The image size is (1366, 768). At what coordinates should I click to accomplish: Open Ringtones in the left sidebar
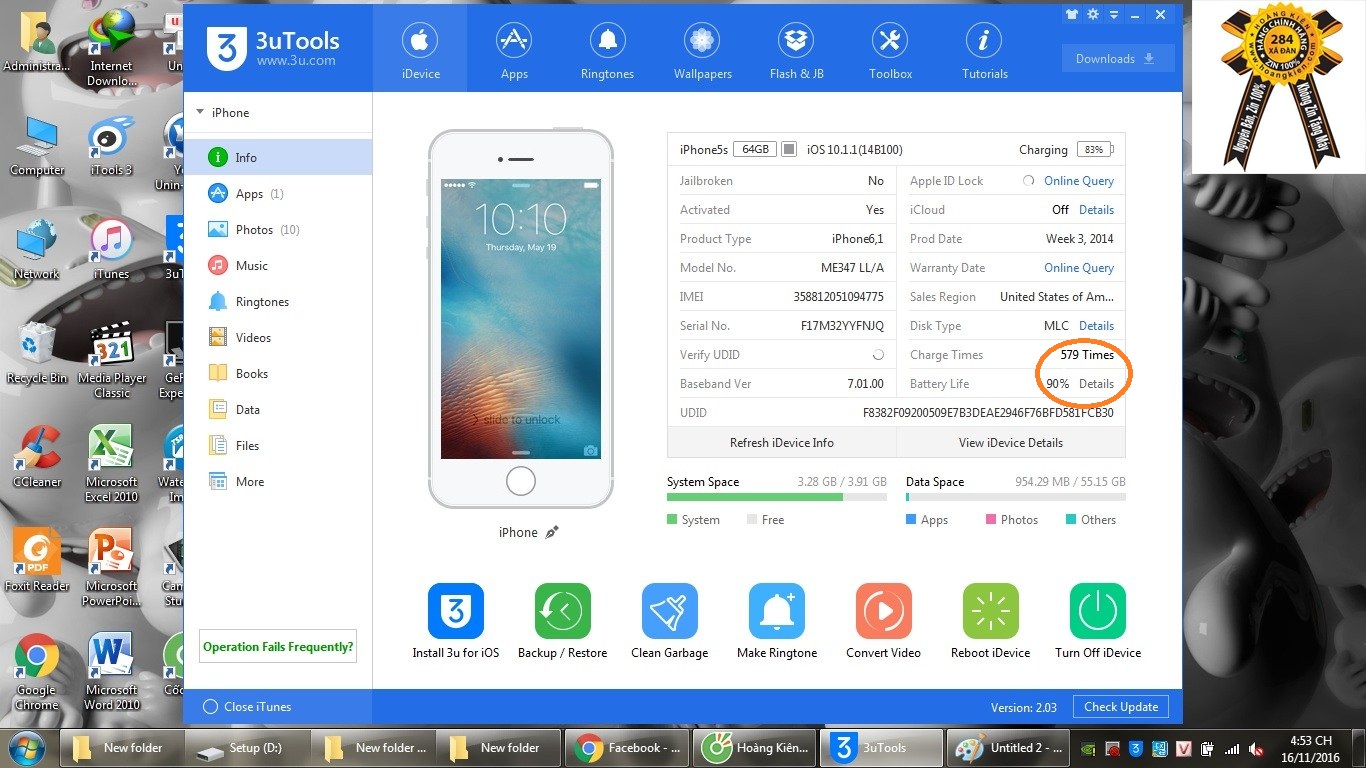click(278, 302)
